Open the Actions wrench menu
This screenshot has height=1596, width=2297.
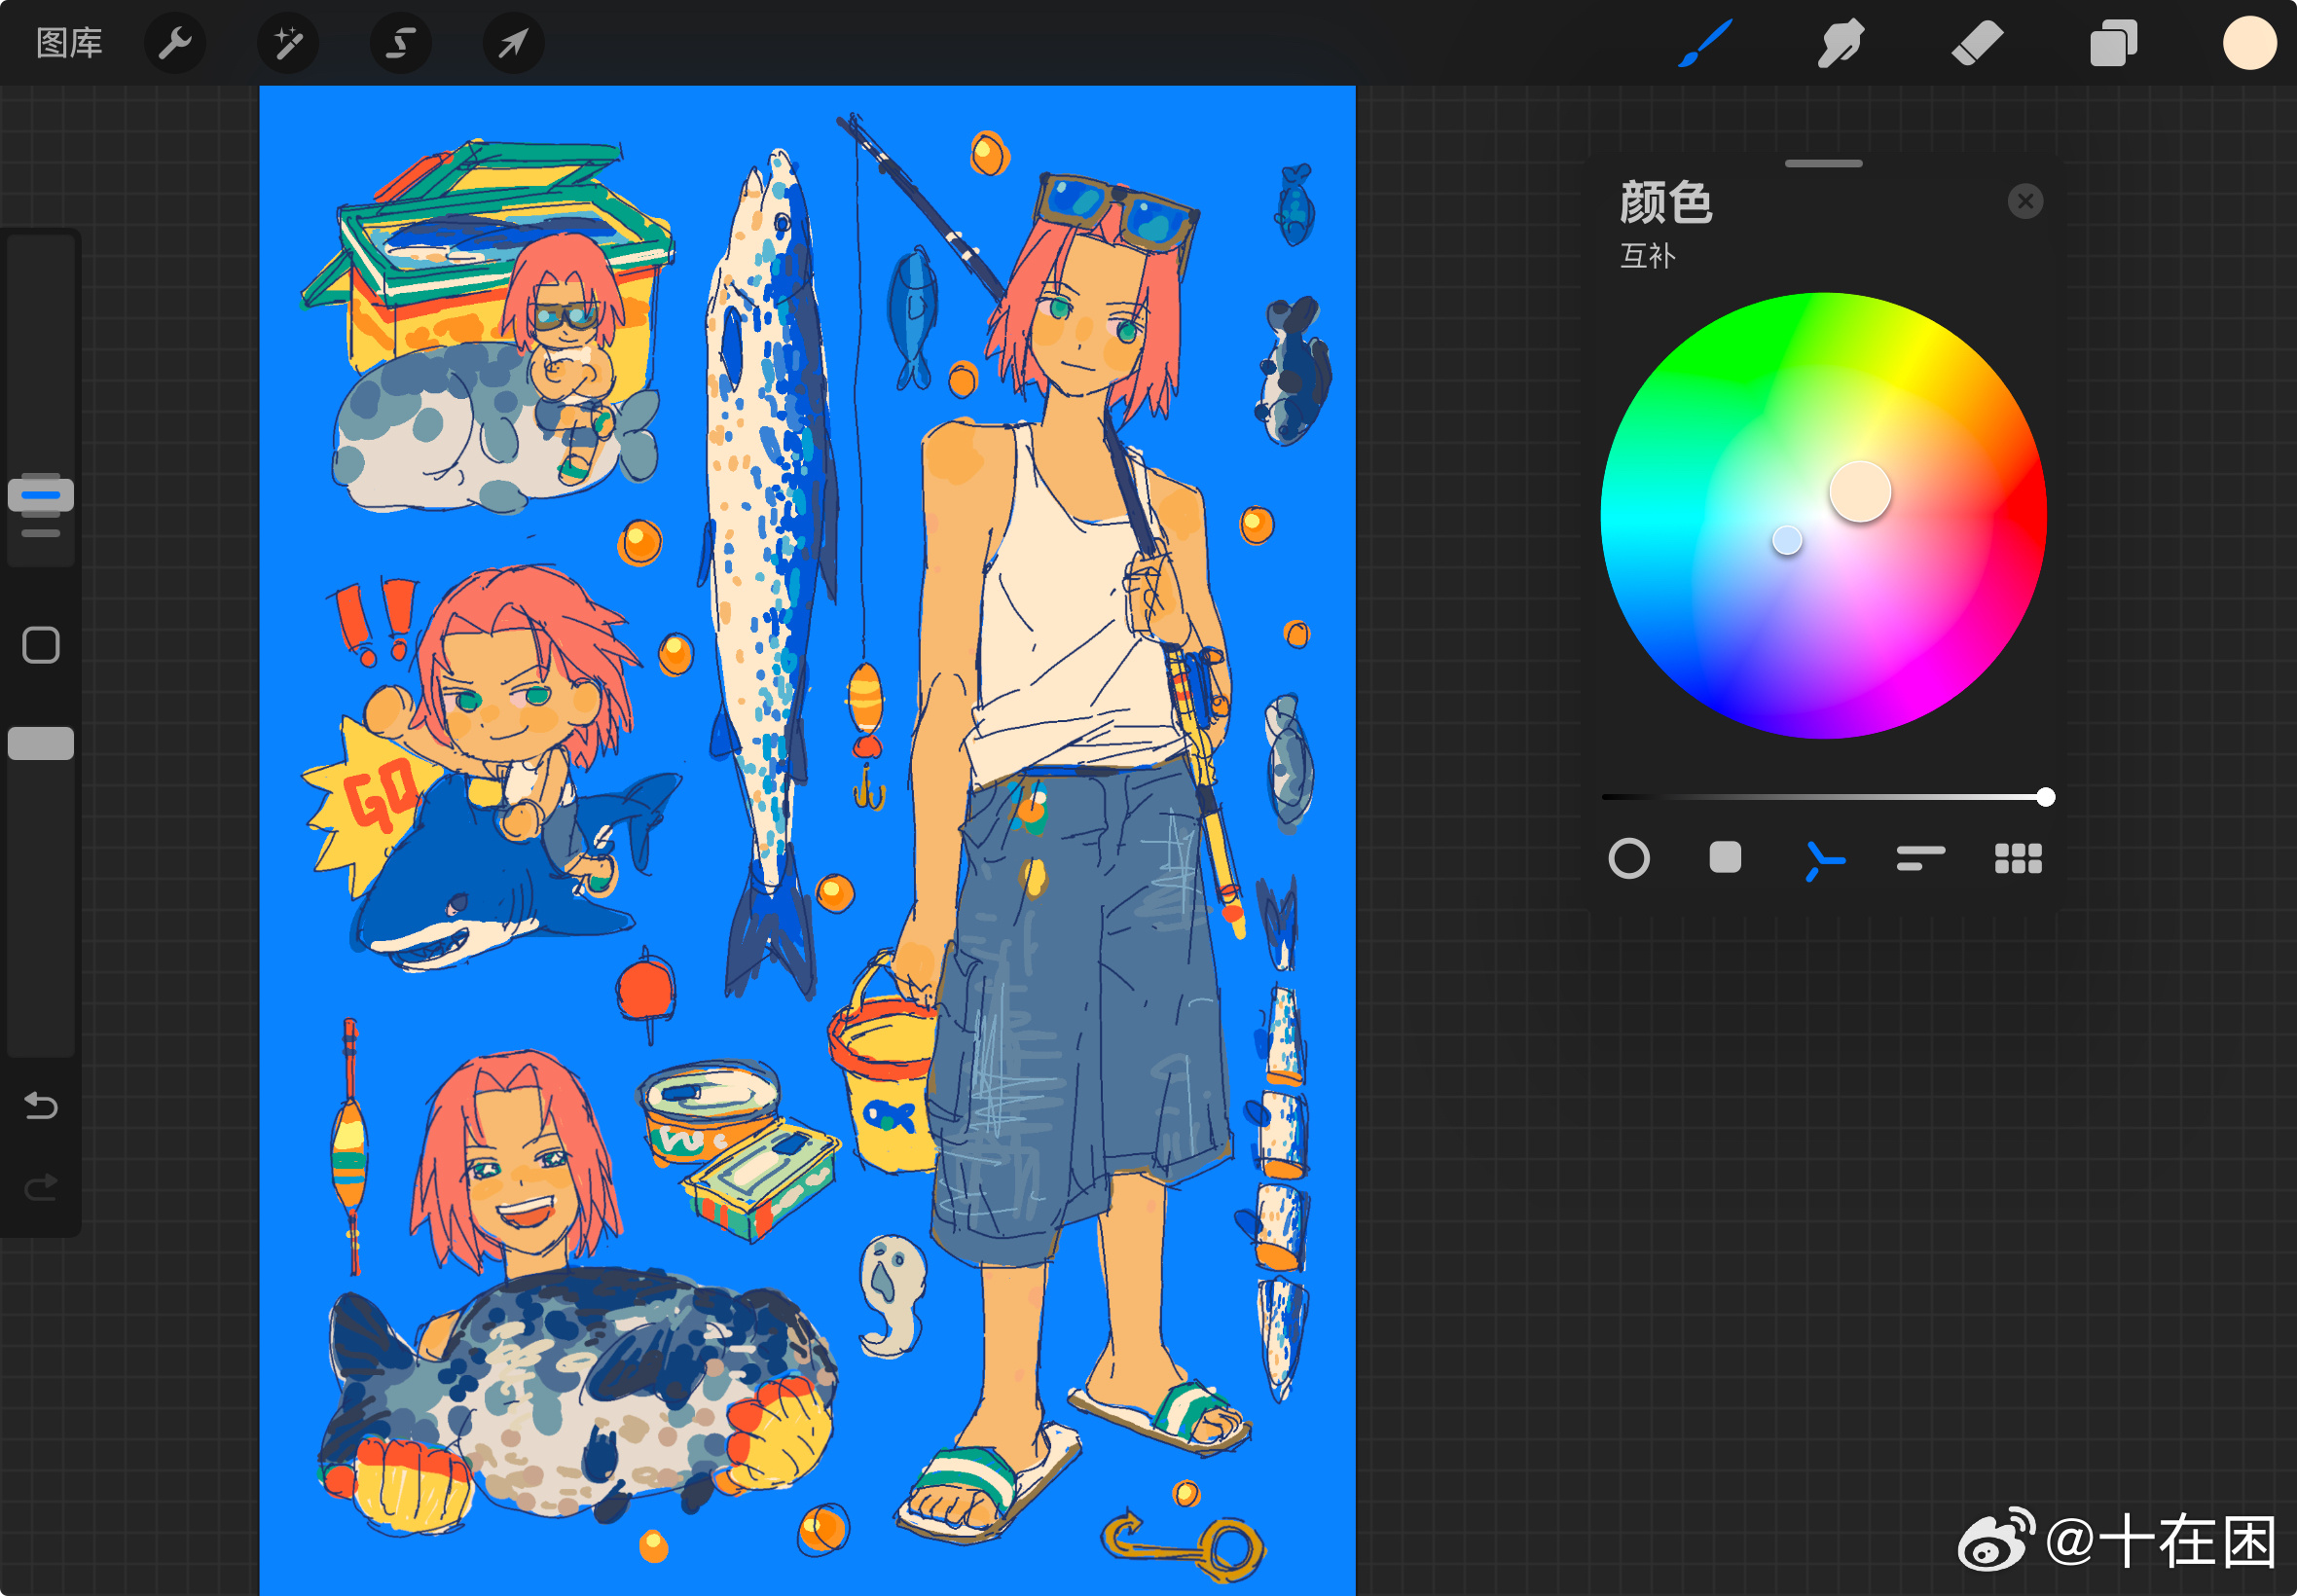(175, 43)
